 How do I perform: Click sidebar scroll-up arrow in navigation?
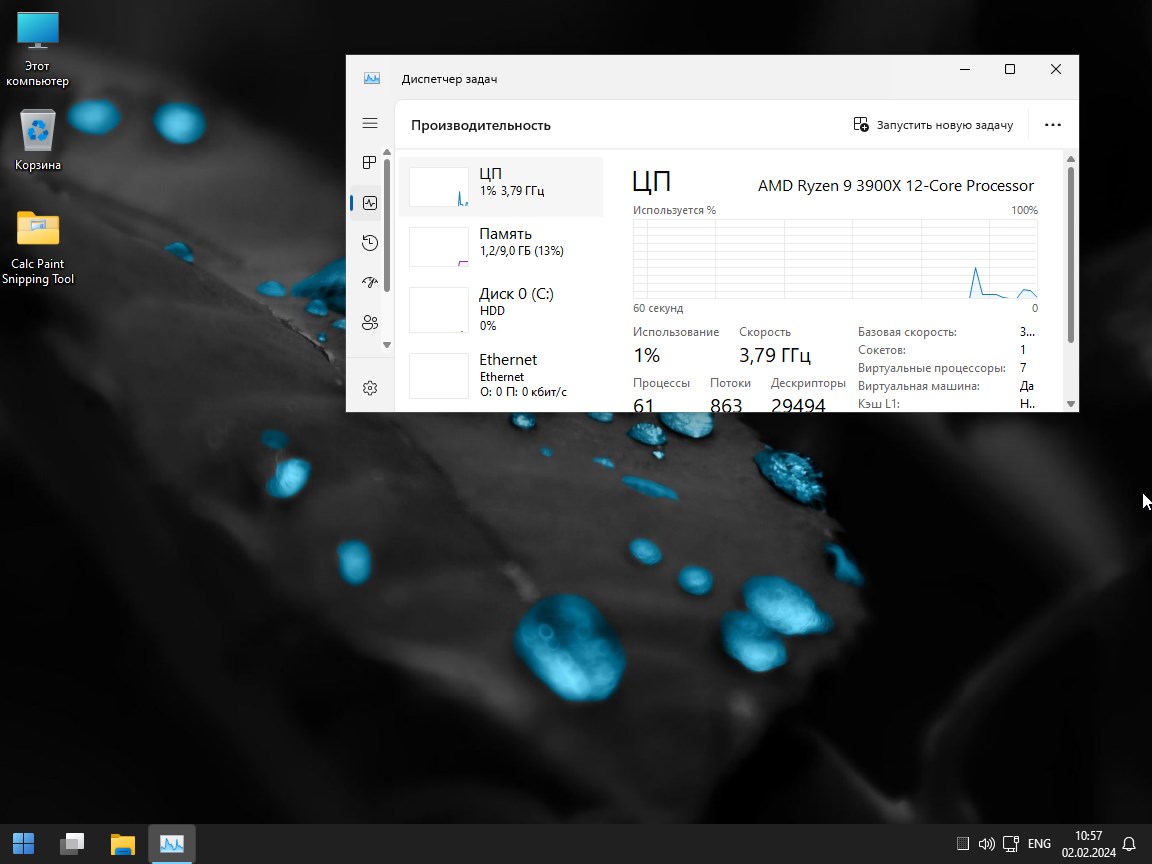[x=387, y=152]
